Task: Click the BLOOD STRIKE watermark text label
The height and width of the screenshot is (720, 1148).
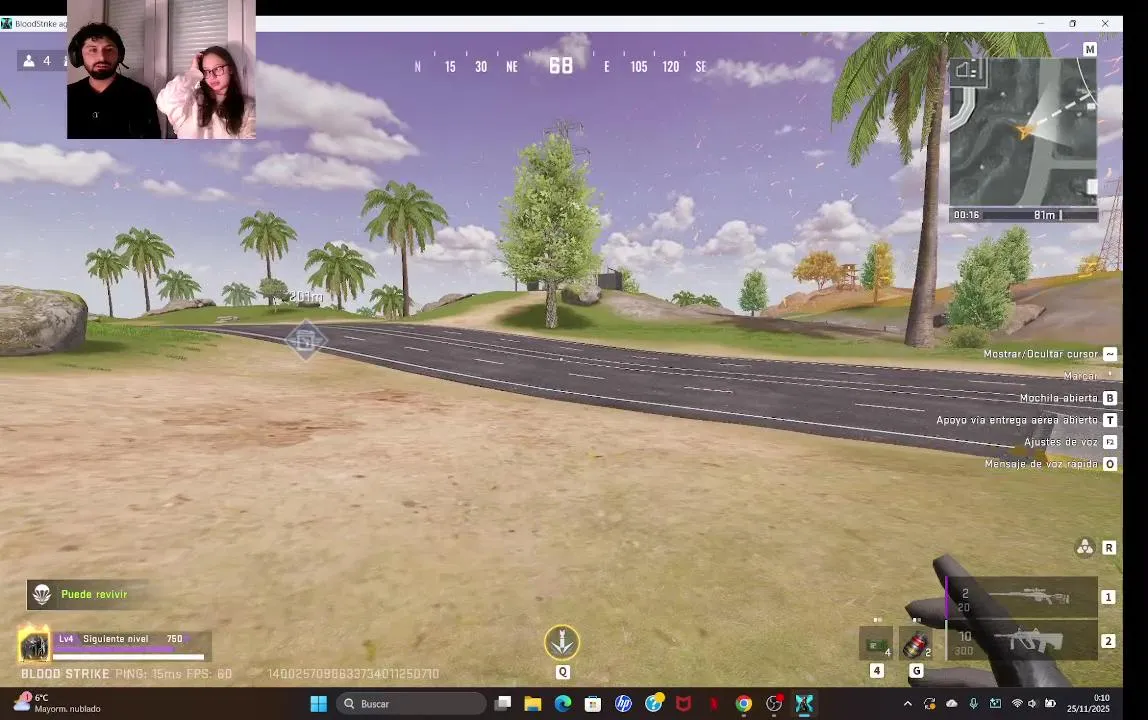Action: 65,674
